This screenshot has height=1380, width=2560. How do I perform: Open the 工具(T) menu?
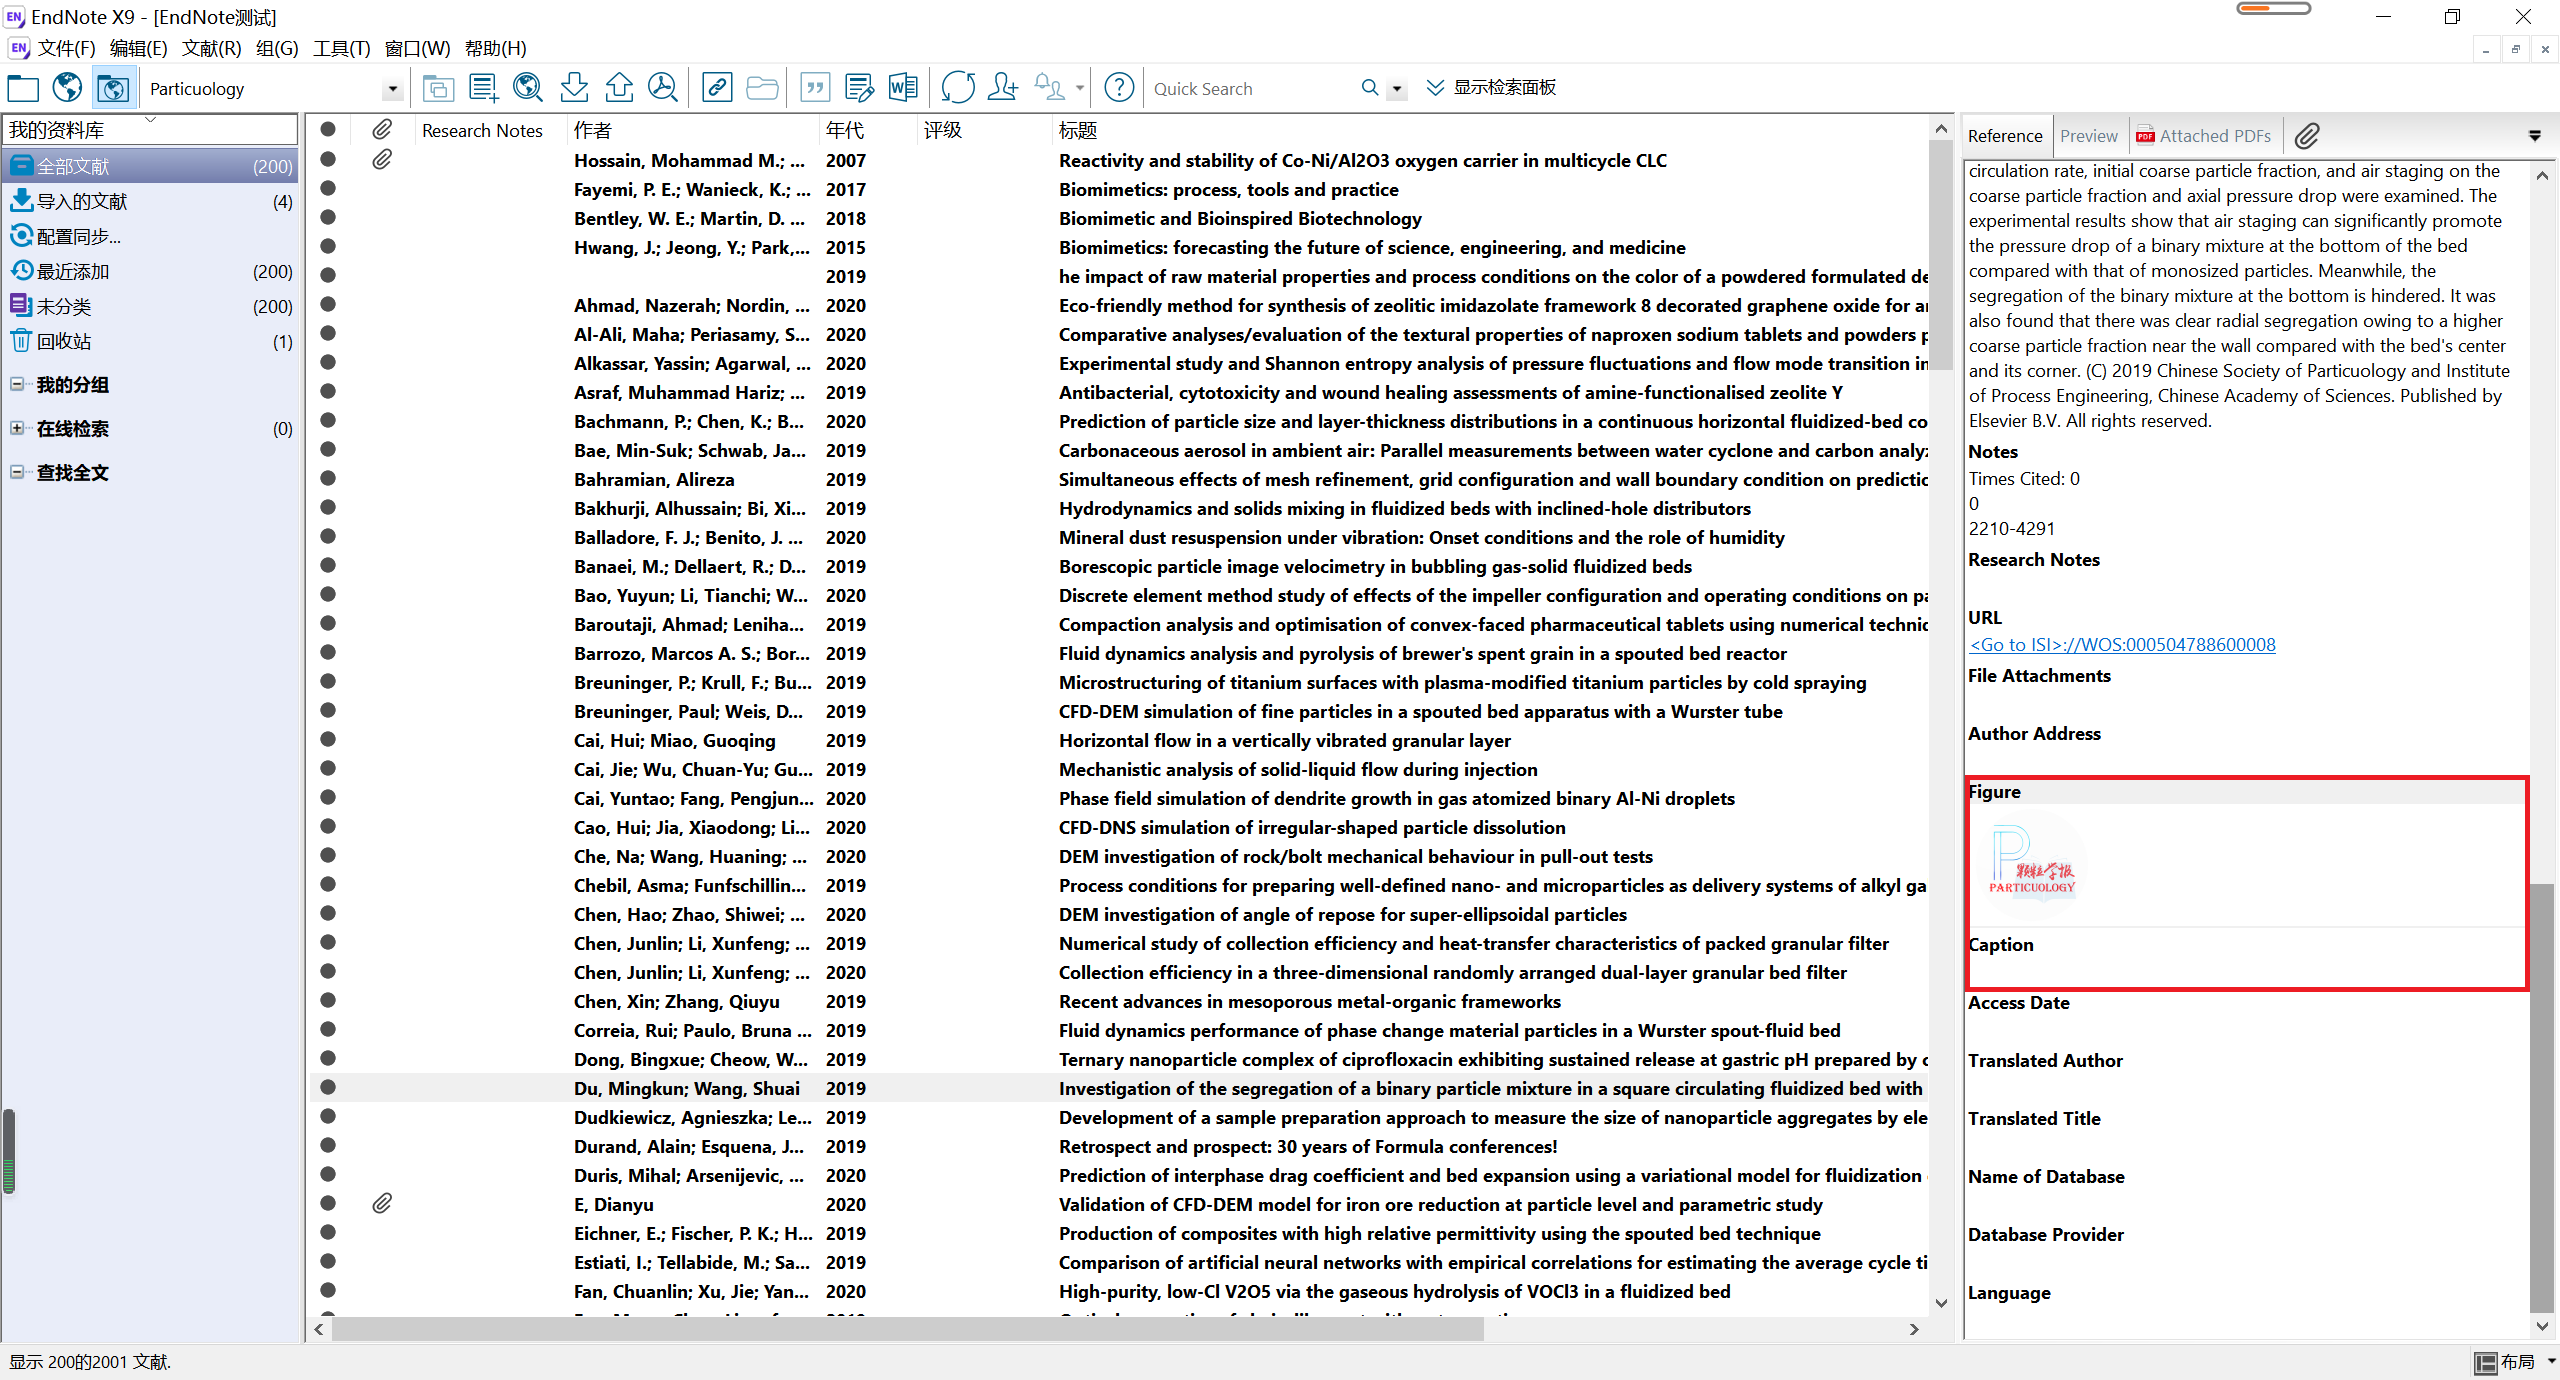pyautogui.click(x=341, y=48)
